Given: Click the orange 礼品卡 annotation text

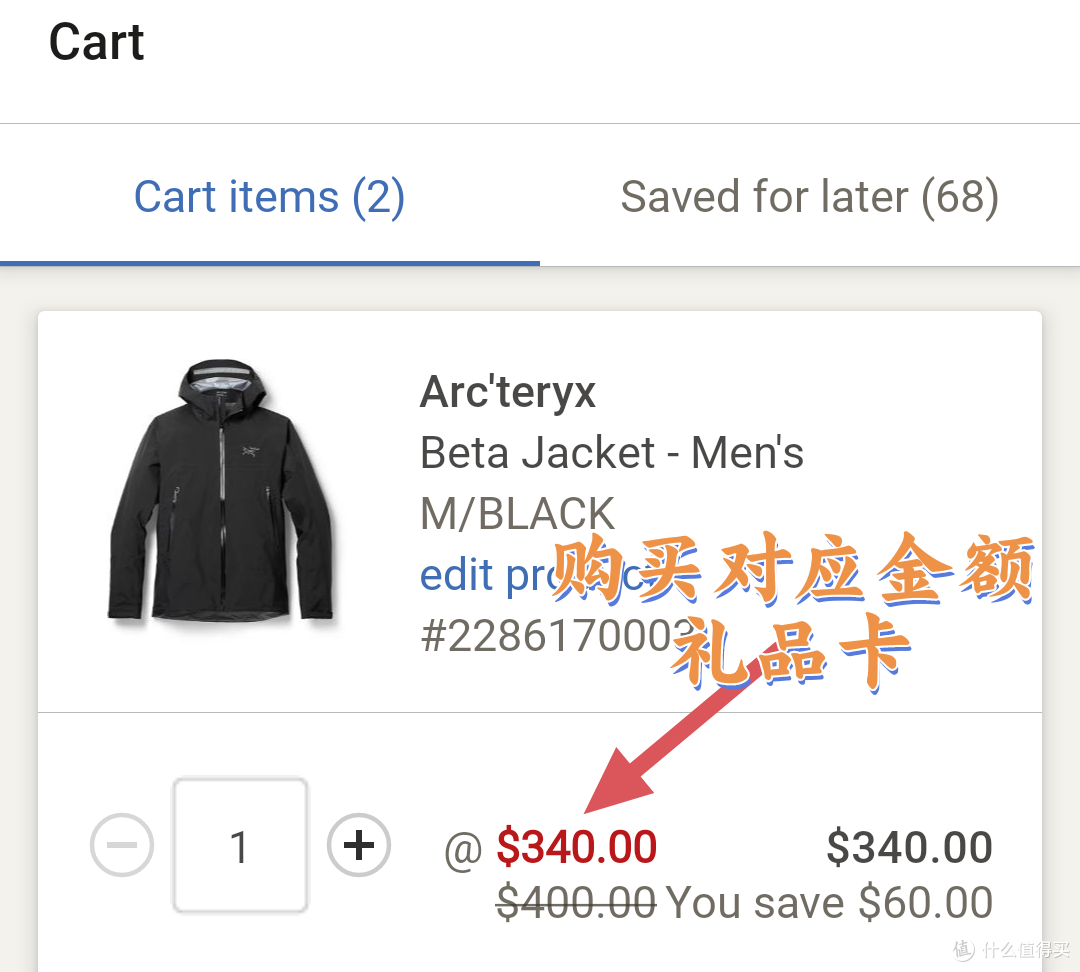Looking at the screenshot, I should pos(792,650).
